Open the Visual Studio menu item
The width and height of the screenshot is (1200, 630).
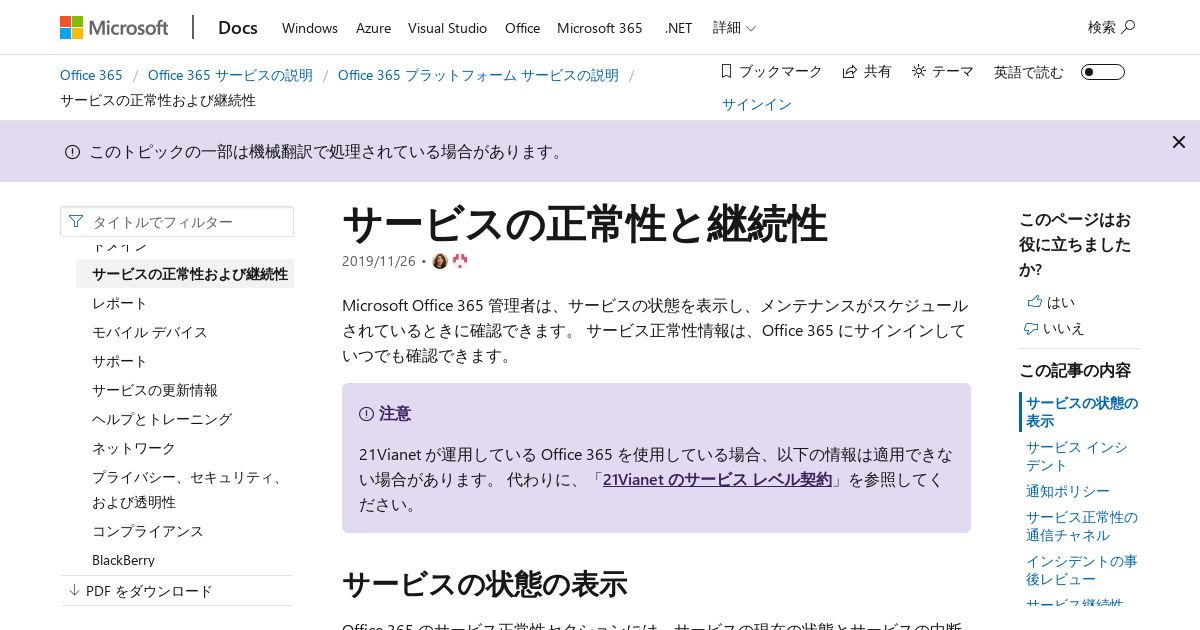(448, 28)
